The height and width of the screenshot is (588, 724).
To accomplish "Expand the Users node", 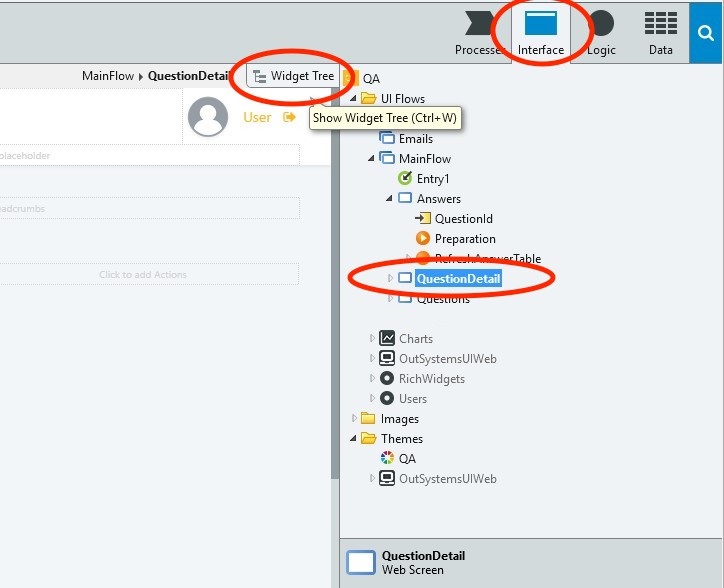I will click(x=372, y=398).
